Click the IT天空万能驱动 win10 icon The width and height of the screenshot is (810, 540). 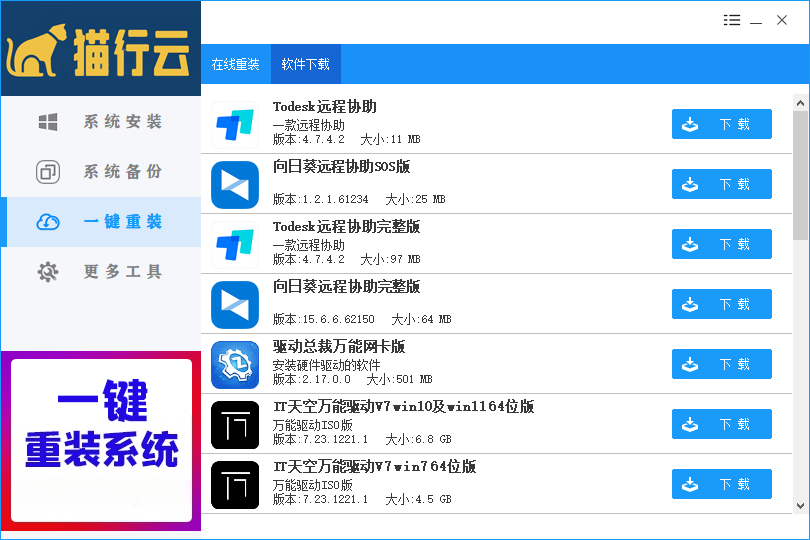click(235, 425)
